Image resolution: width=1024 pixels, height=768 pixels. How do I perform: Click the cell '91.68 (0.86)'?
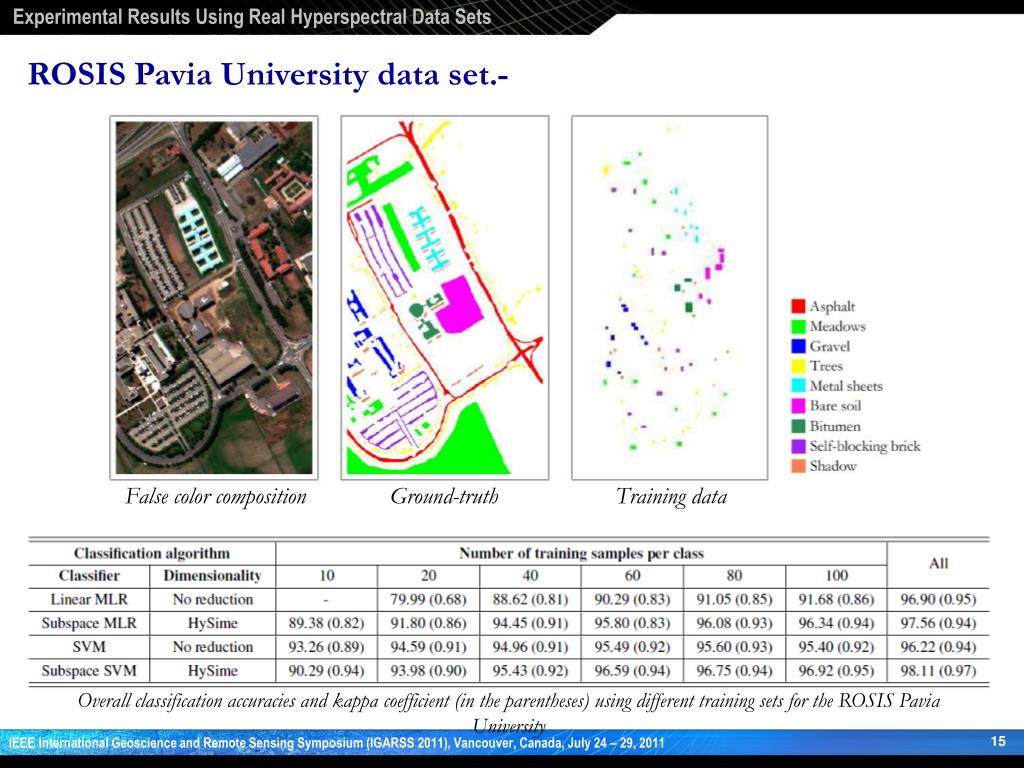pos(837,599)
